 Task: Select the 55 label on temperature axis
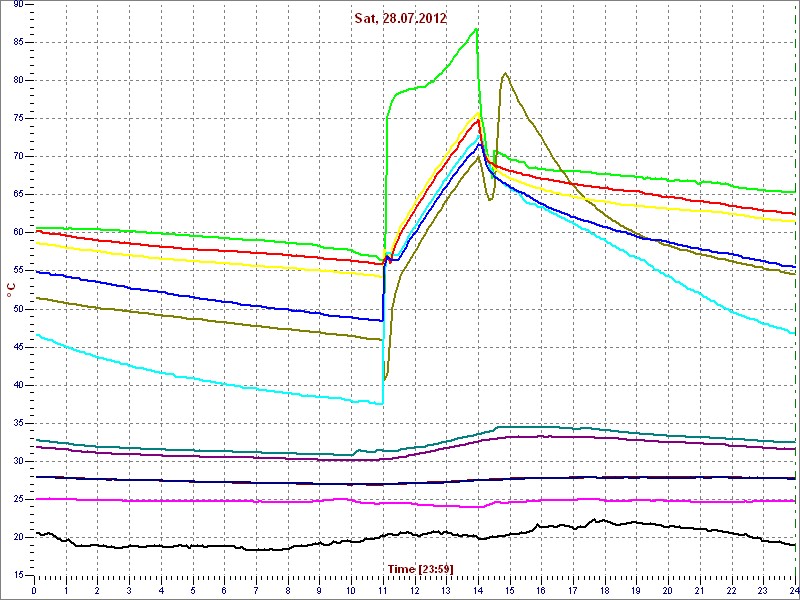pyautogui.click(x=18, y=271)
